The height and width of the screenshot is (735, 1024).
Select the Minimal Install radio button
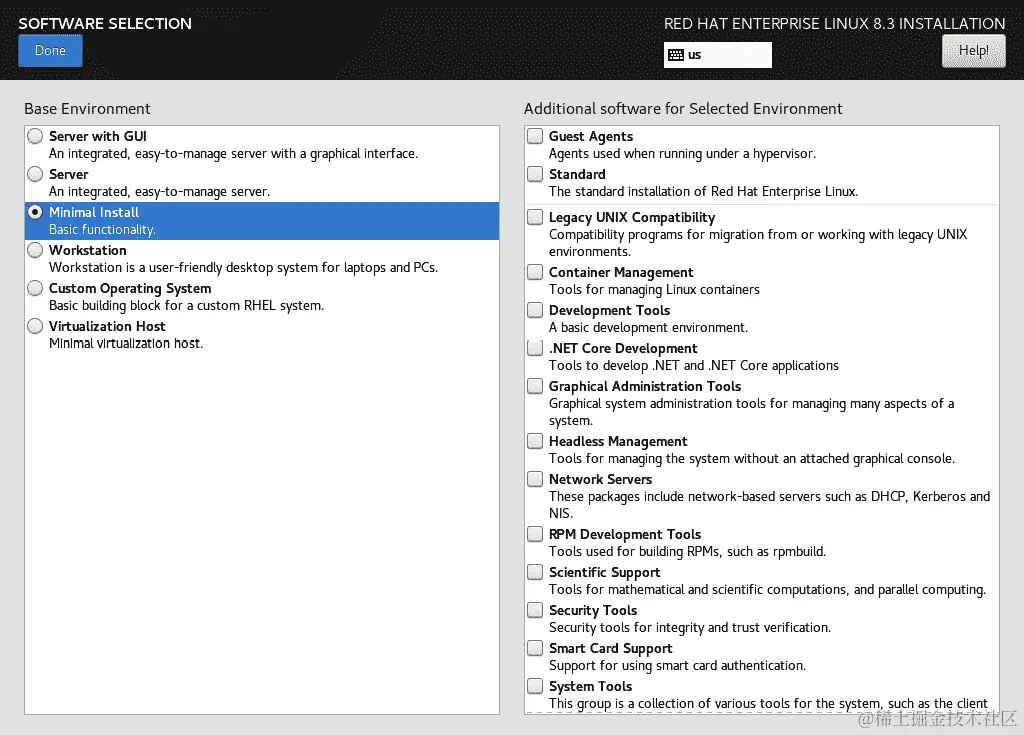(x=36, y=213)
